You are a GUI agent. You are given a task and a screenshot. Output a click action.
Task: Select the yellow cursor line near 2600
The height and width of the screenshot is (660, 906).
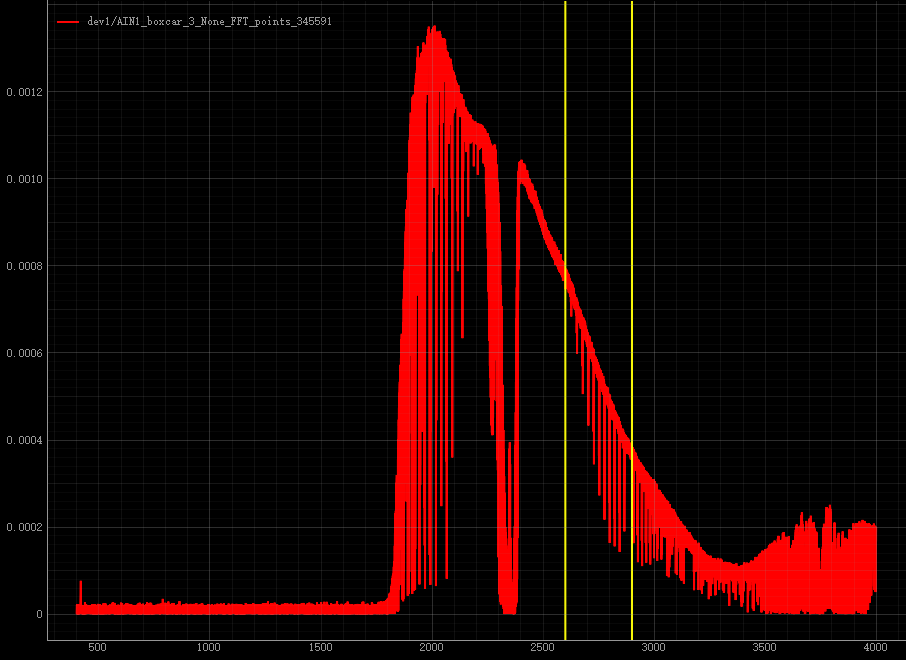click(565, 320)
